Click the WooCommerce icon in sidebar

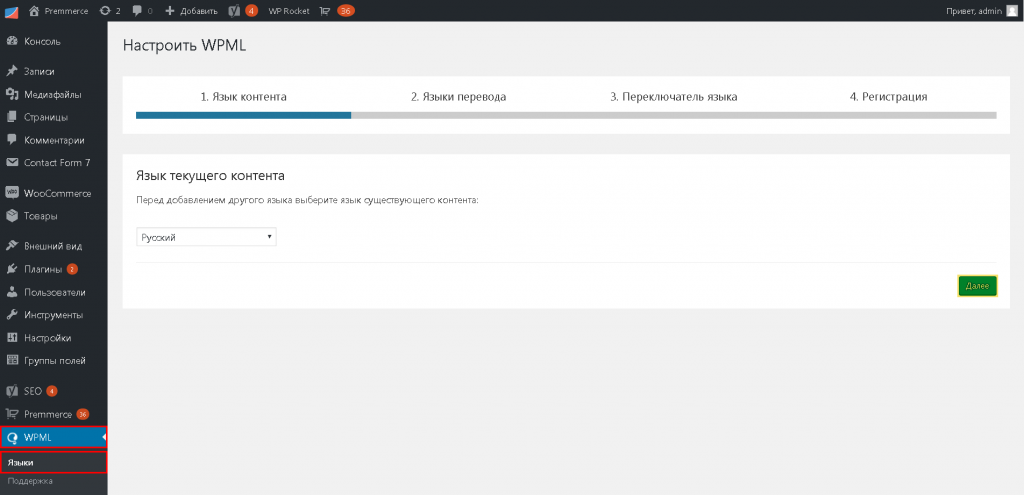(x=11, y=193)
